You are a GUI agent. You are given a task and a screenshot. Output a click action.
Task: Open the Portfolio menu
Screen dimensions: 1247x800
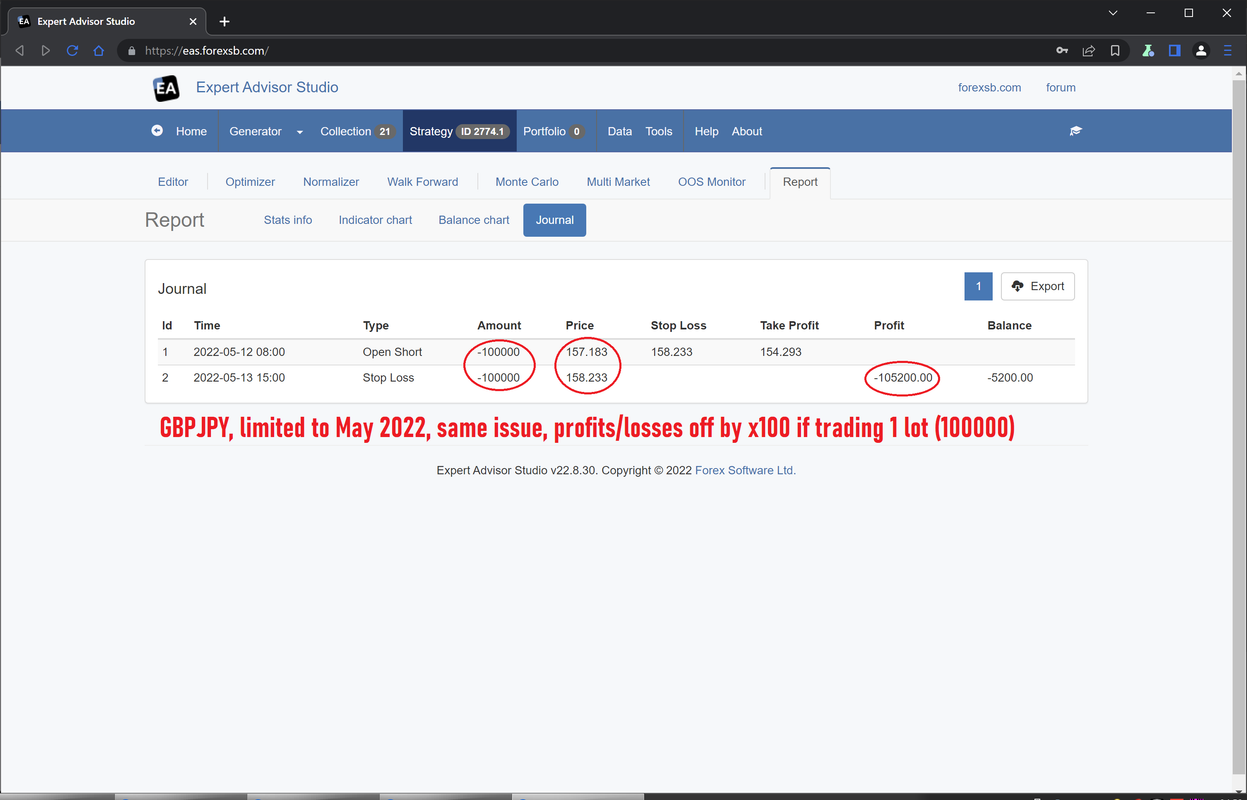click(x=554, y=131)
